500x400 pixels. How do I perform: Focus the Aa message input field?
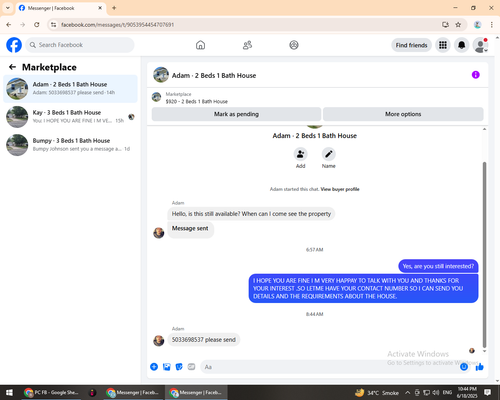330,367
